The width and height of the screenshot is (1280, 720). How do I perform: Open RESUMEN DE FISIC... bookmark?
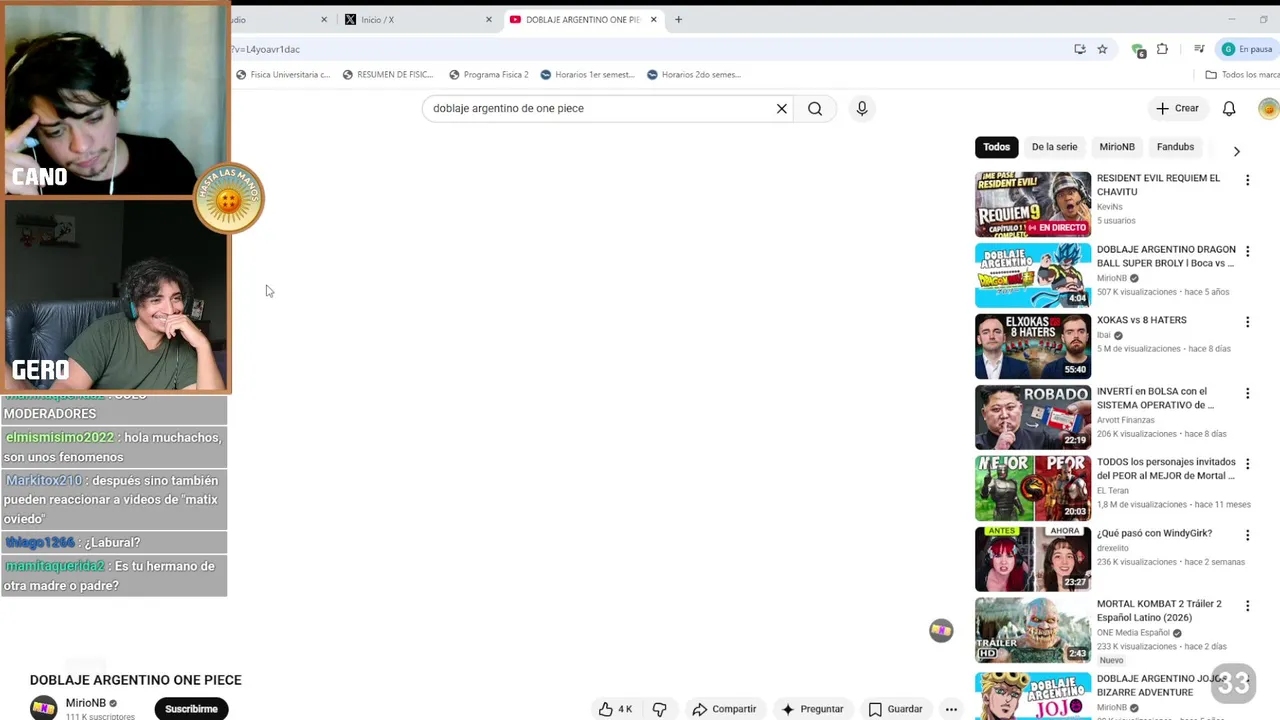(x=388, y=74)
